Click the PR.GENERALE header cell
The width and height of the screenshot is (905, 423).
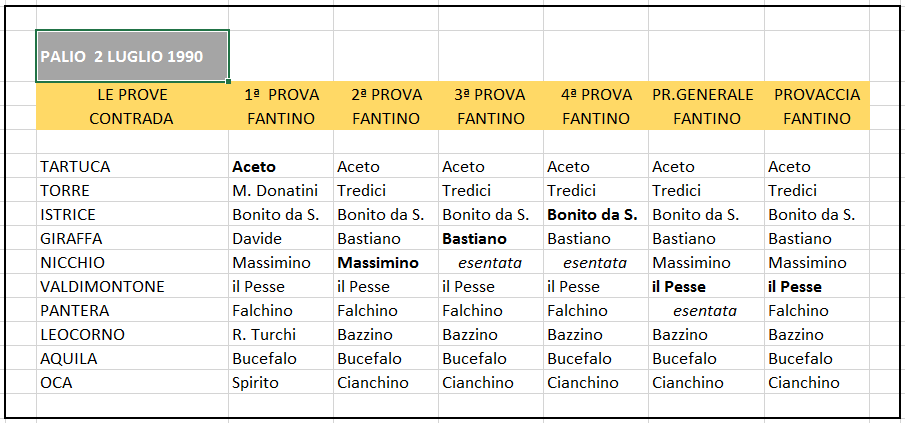pos(706,95)
